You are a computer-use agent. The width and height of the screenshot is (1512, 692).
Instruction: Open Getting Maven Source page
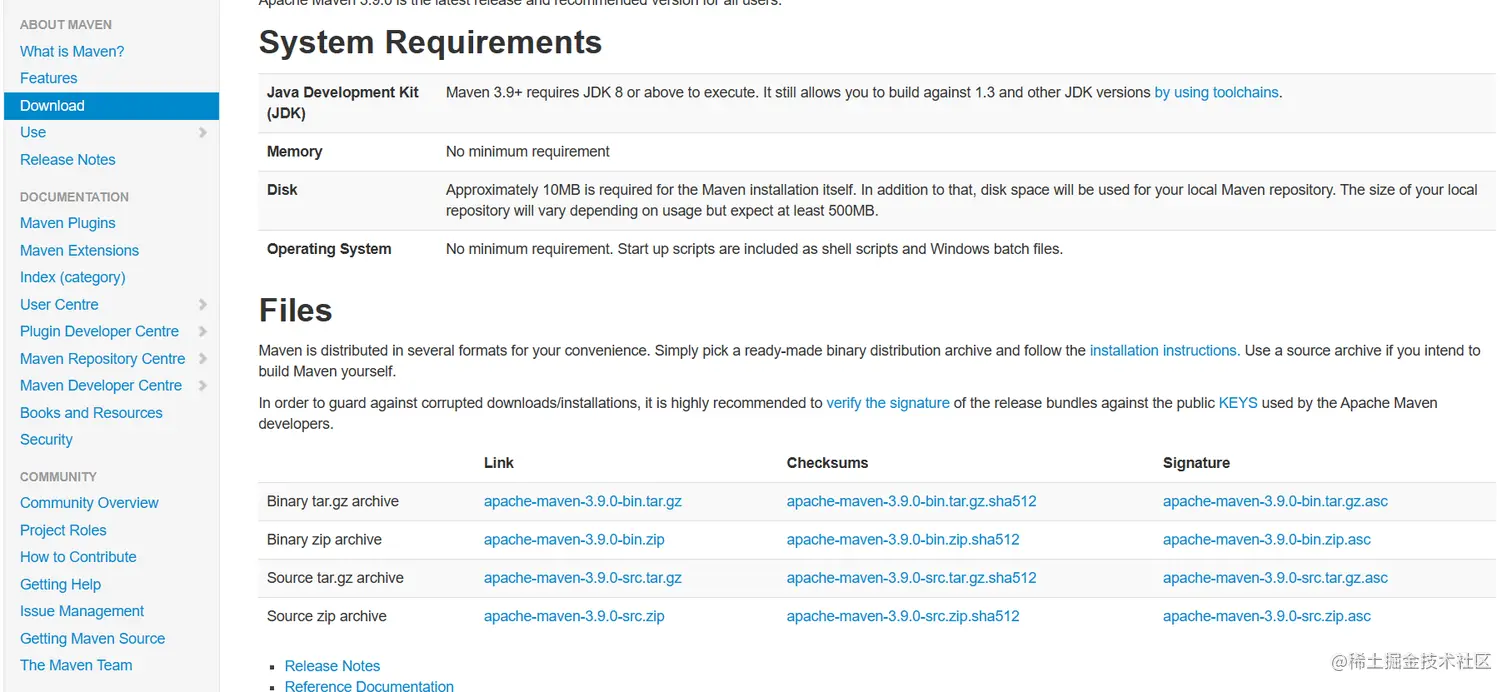point(92,638)
